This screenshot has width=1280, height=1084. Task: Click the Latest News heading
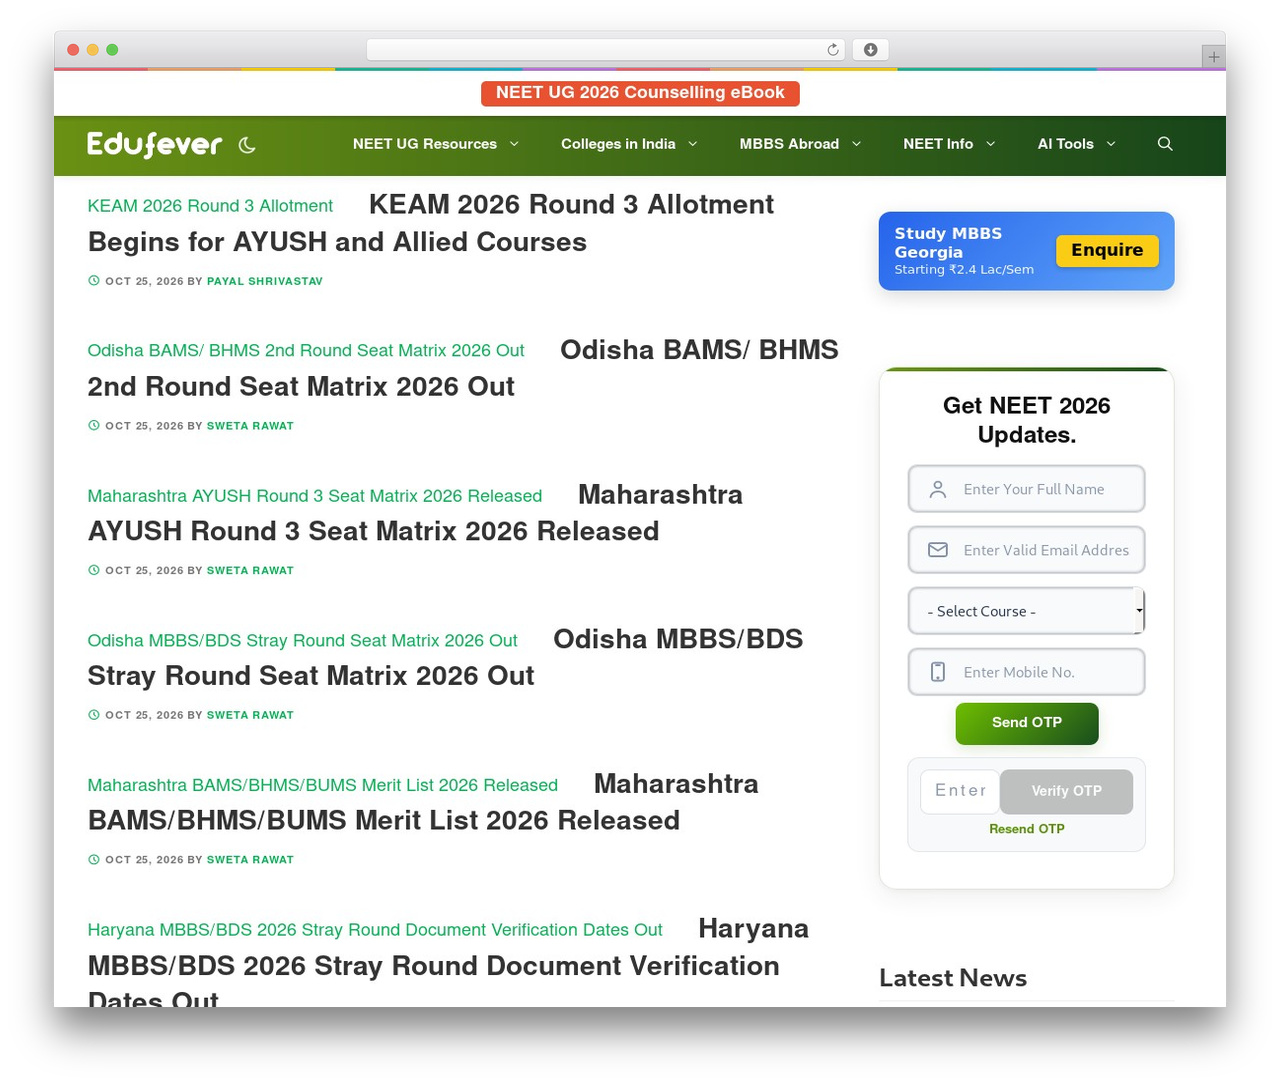[953, 978]
